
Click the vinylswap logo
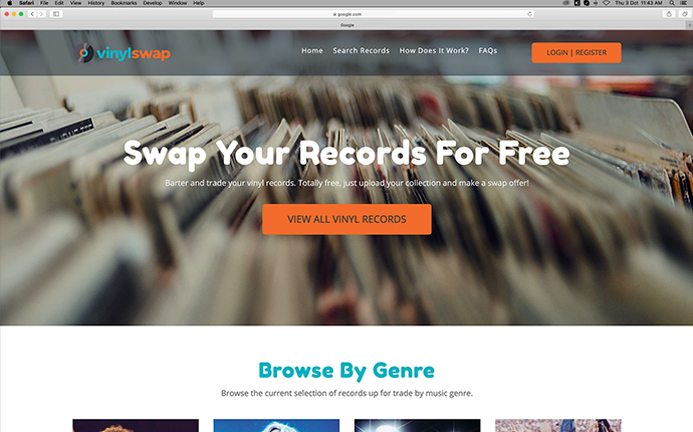point(122,53)
